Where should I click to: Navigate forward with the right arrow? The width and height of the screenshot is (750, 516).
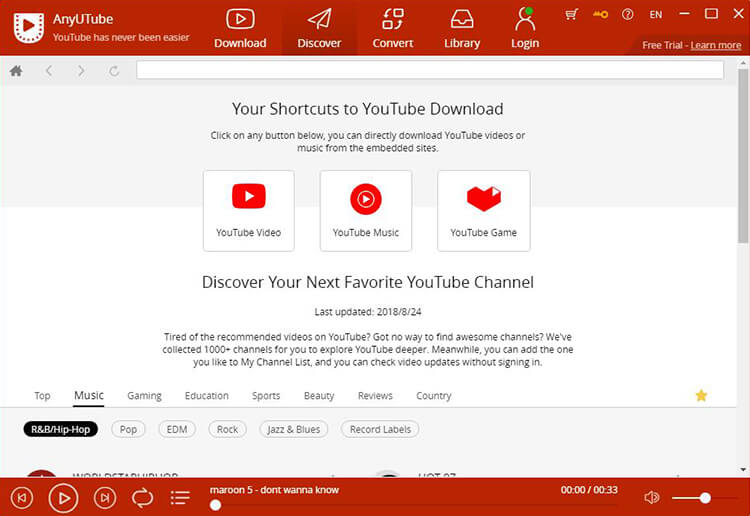(81, 71)
